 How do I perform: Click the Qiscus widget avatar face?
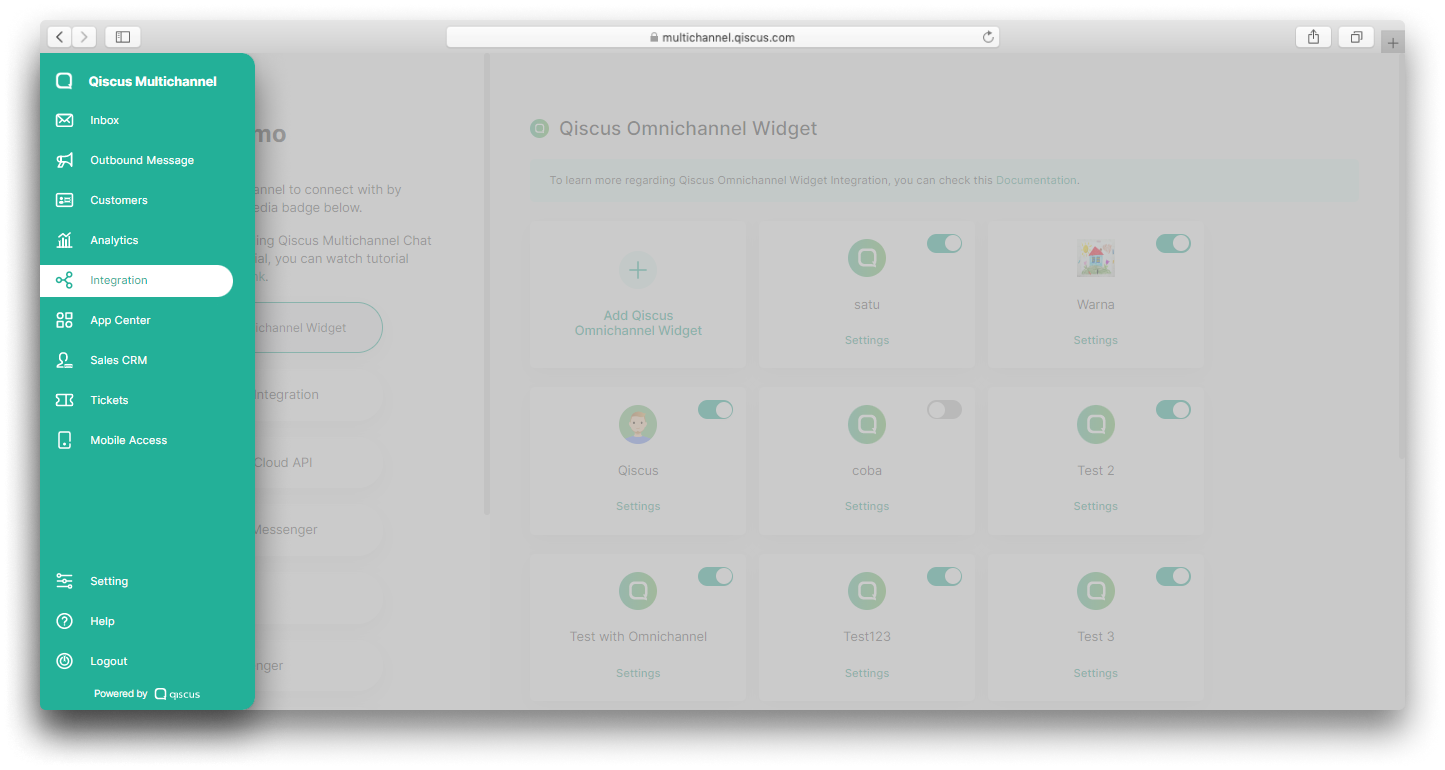coord(638,424)
